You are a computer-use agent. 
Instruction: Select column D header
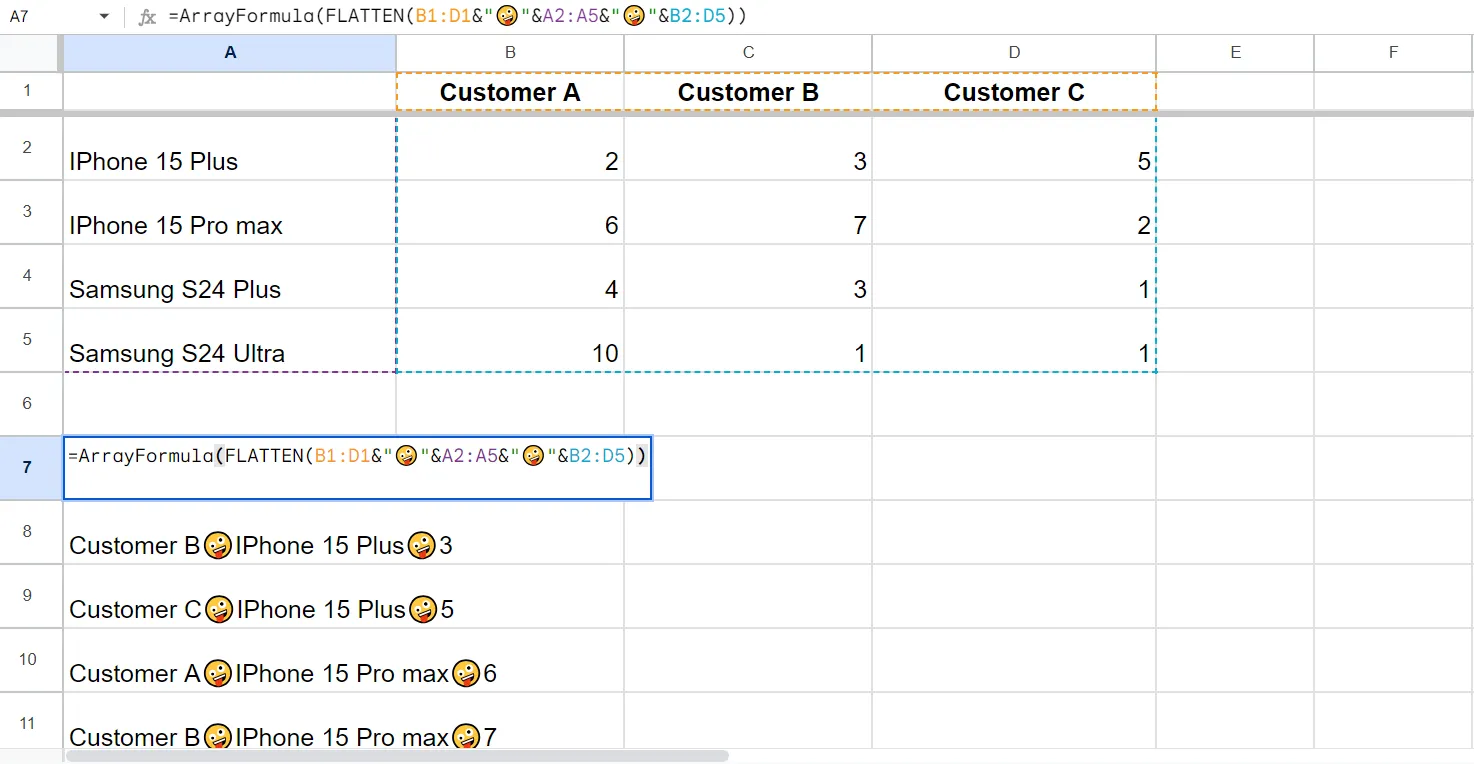click(1014, 53)
